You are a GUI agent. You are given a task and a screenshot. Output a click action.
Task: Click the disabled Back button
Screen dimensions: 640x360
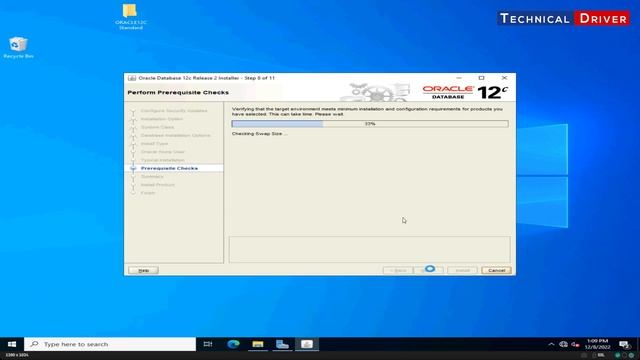[x=398, y=270]
